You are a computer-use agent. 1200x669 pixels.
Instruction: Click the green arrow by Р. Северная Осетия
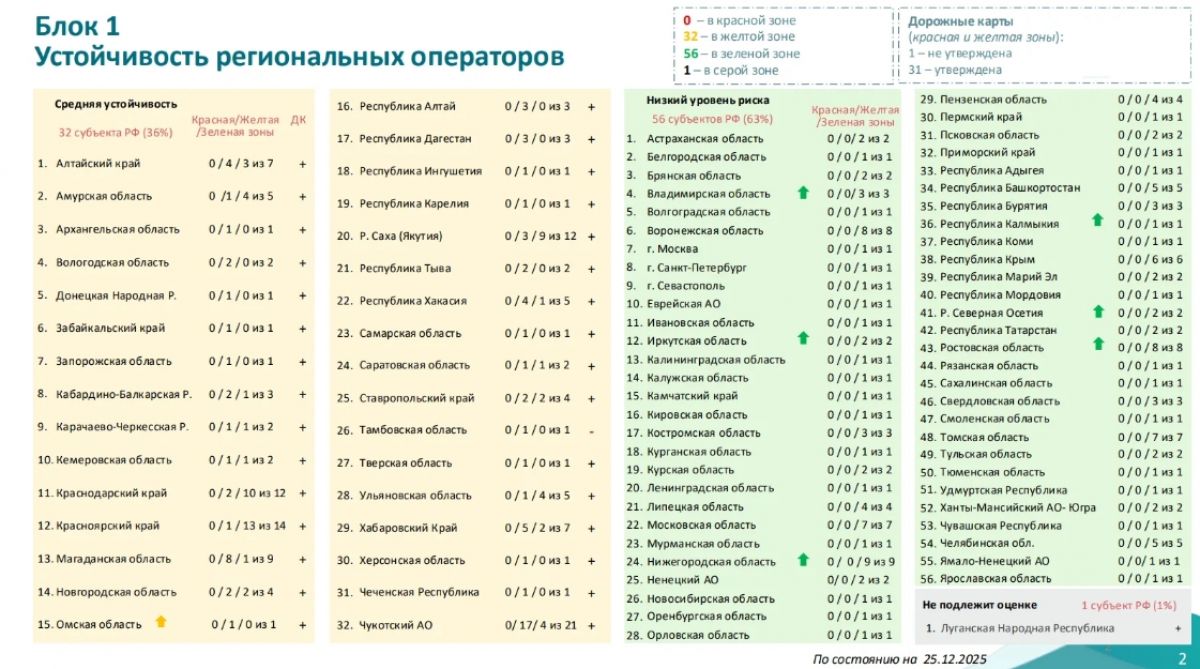coord(1098,311)
